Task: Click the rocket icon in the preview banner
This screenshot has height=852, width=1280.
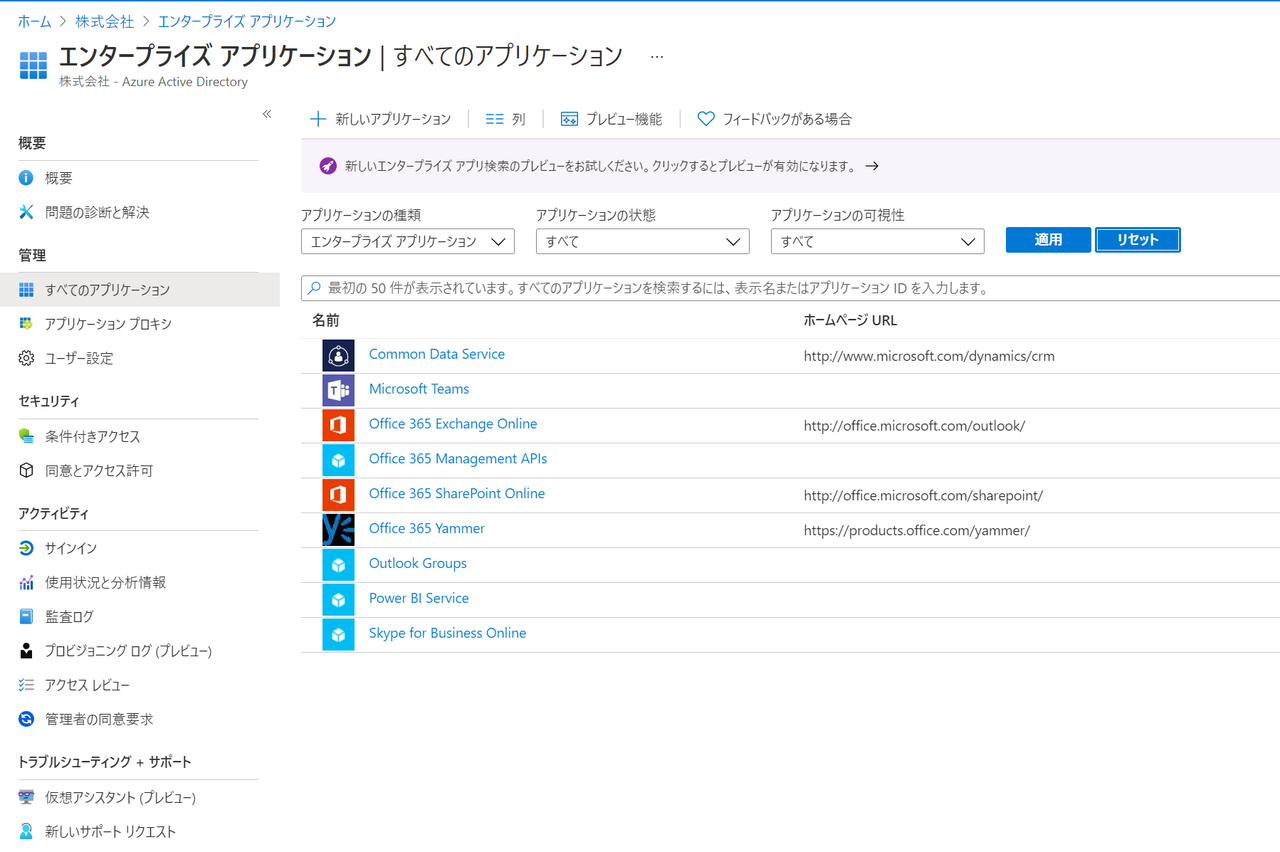Action: coord(328,166)
